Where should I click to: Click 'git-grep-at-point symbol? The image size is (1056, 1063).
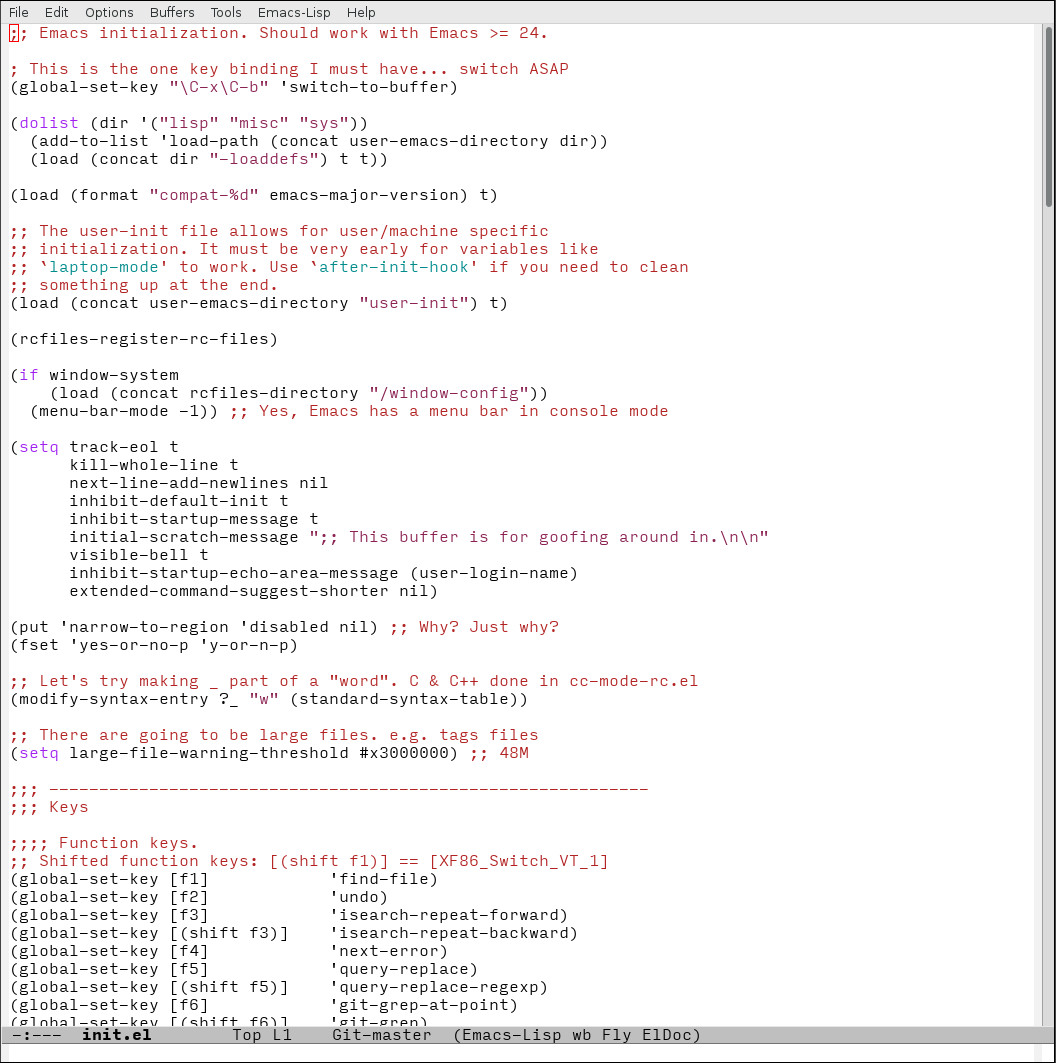click(419, 1005)
